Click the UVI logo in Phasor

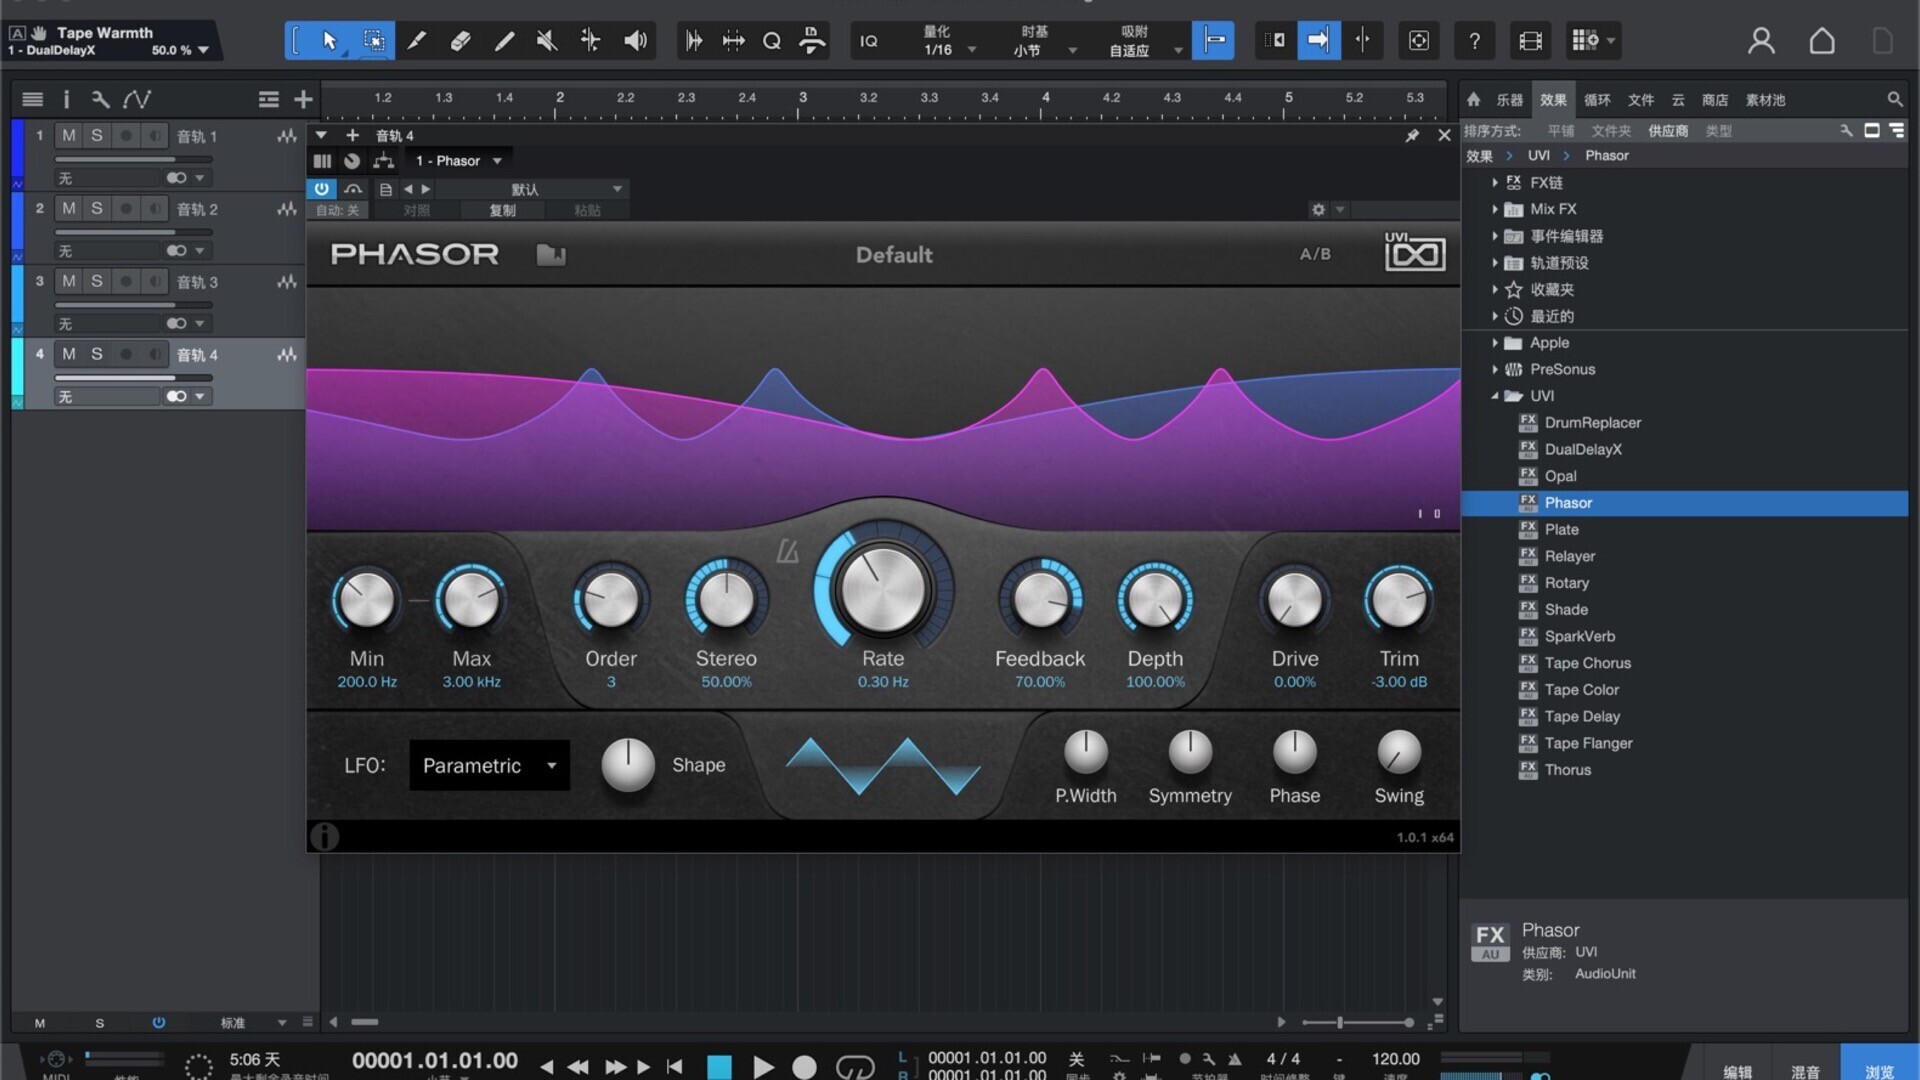click(1414, 252)
